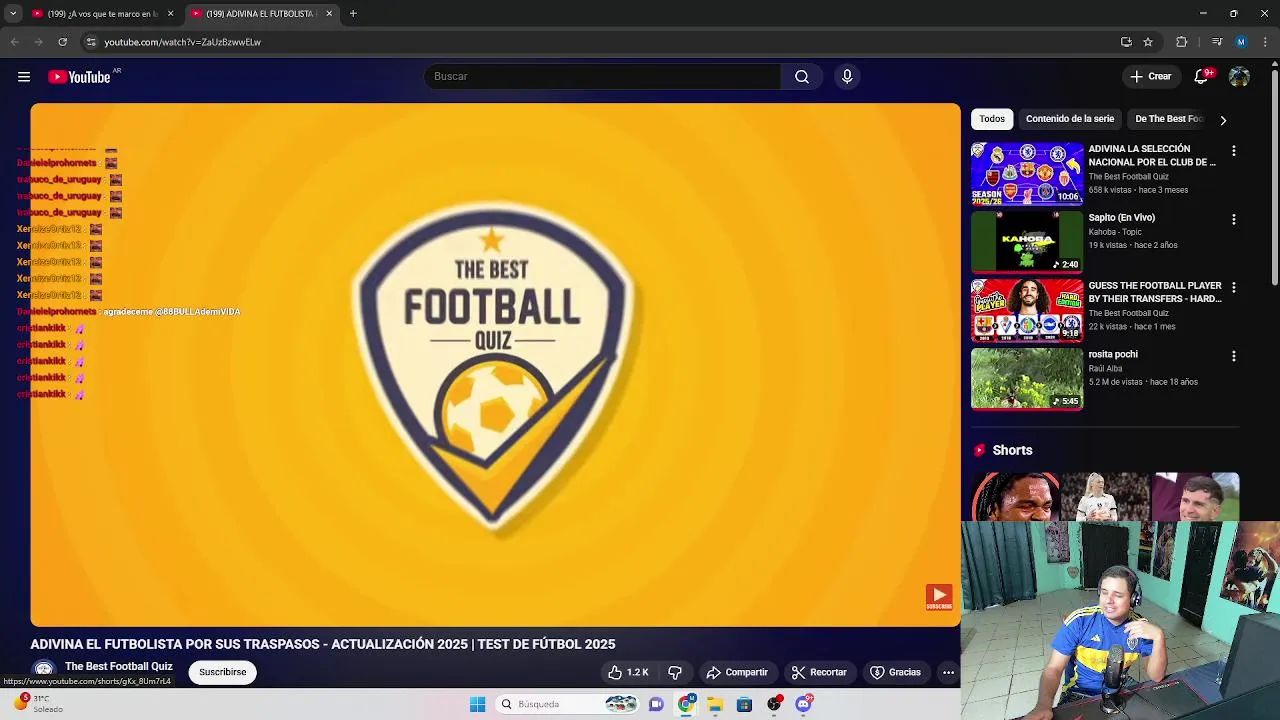
Task: Open the YouTube account avatar menu
Action: click(1239, 77)
